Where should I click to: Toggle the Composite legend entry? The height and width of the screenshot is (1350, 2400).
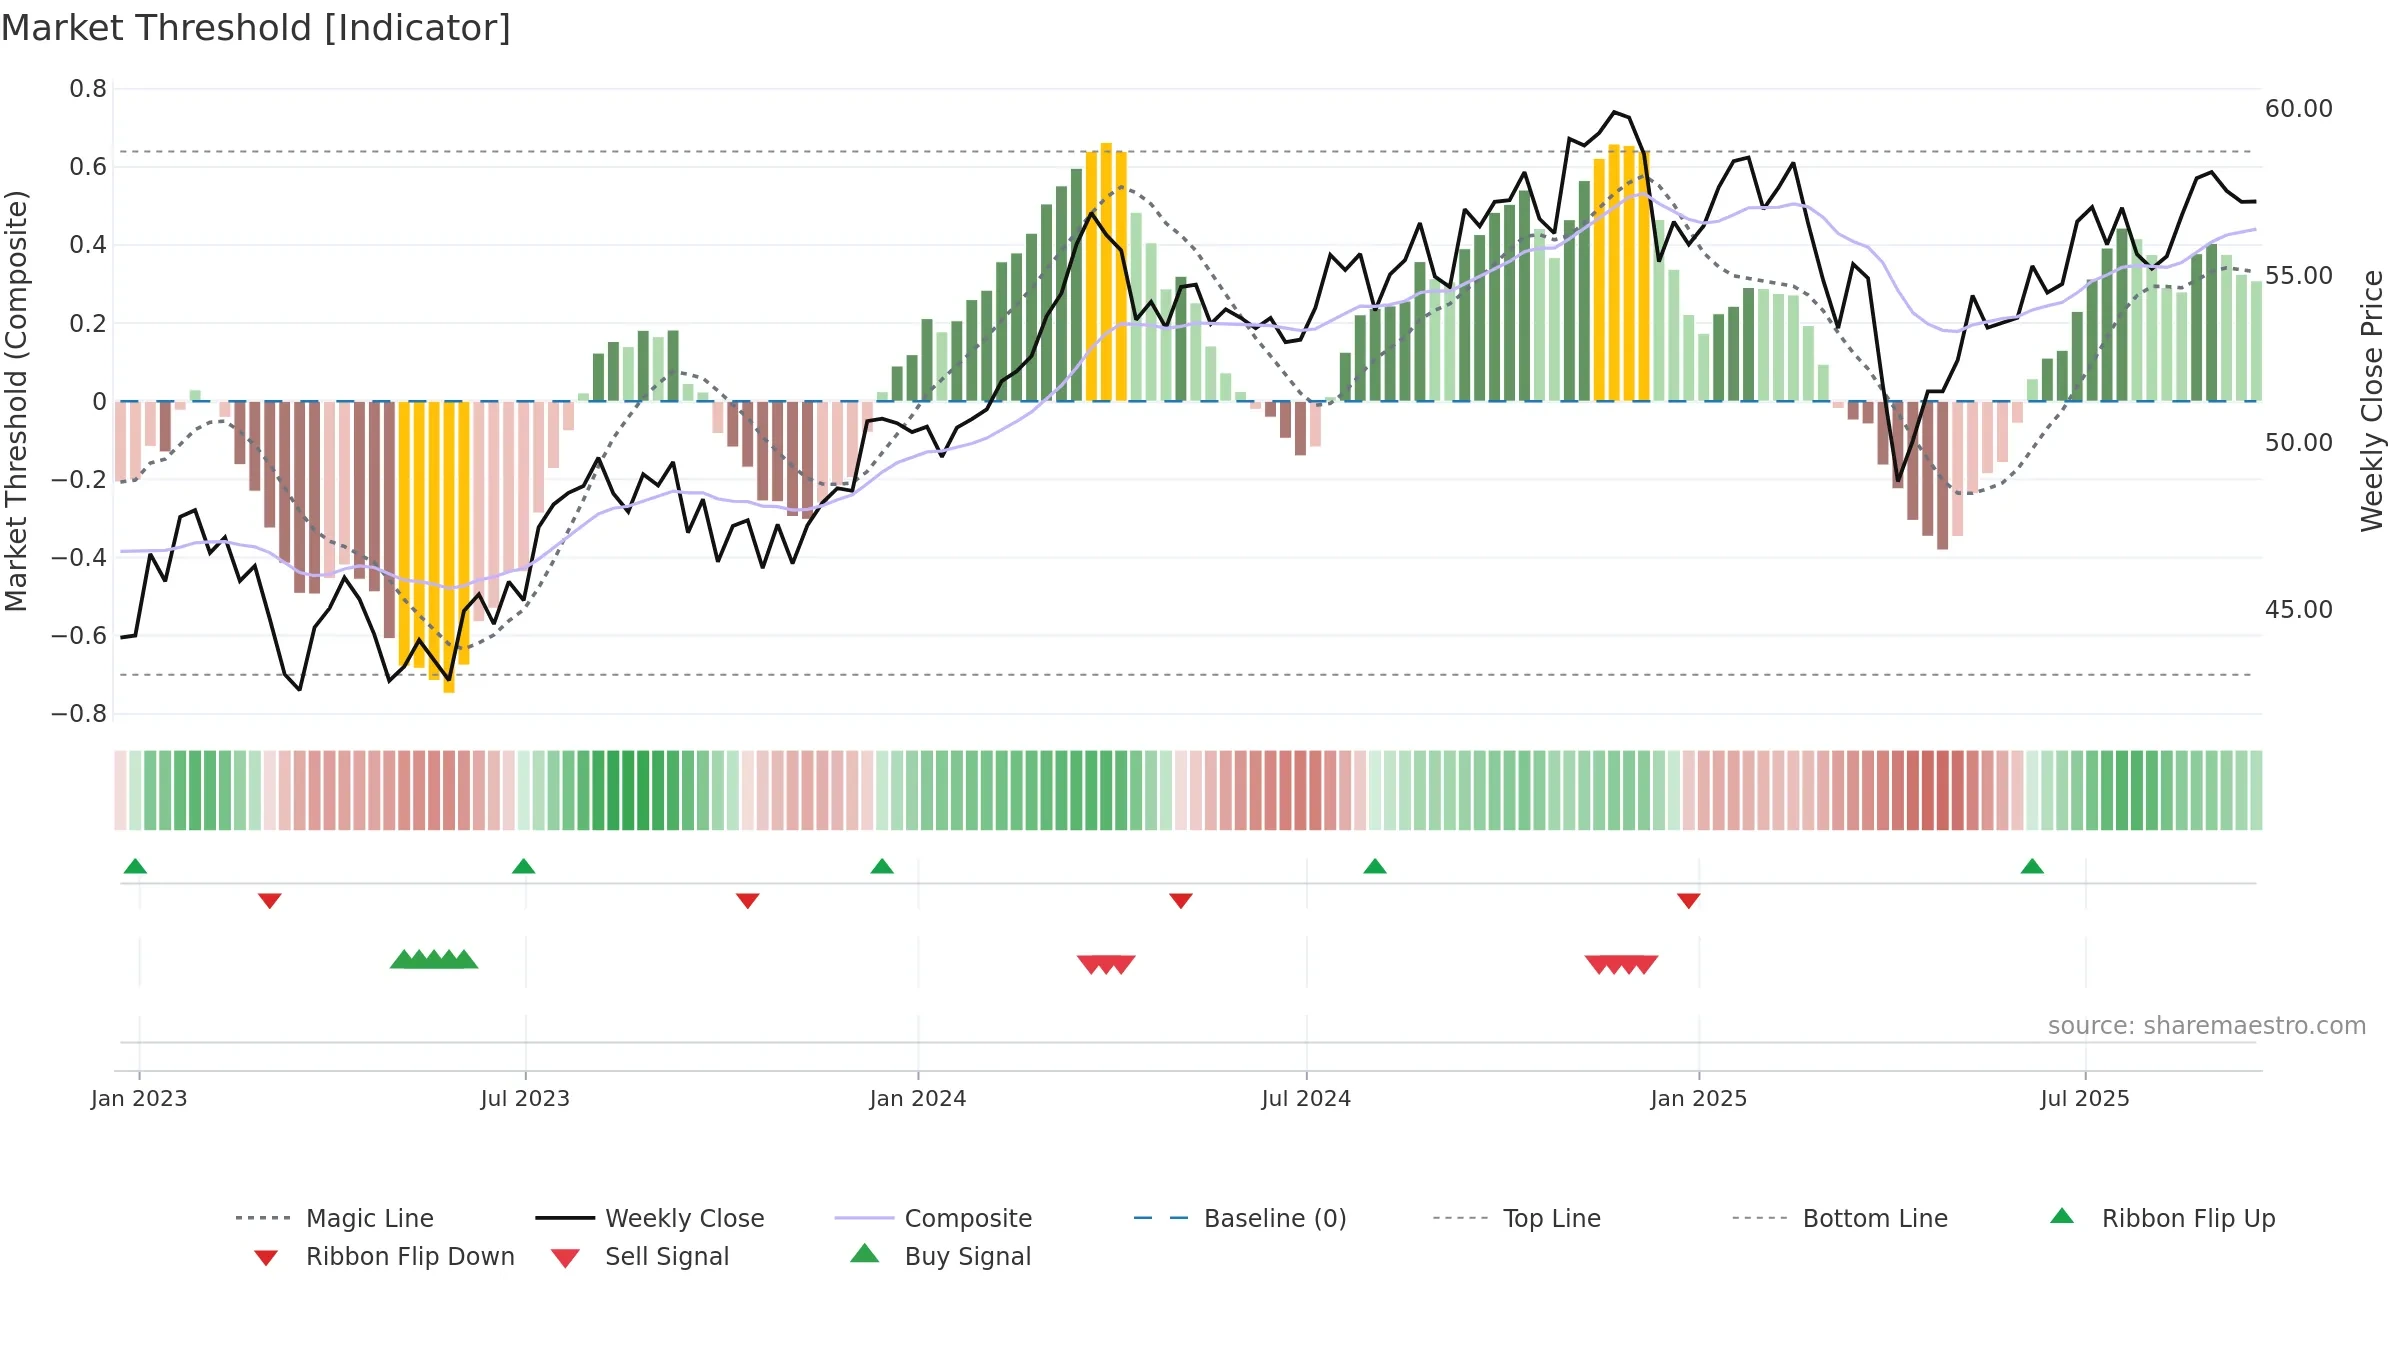click(933, 1218)
